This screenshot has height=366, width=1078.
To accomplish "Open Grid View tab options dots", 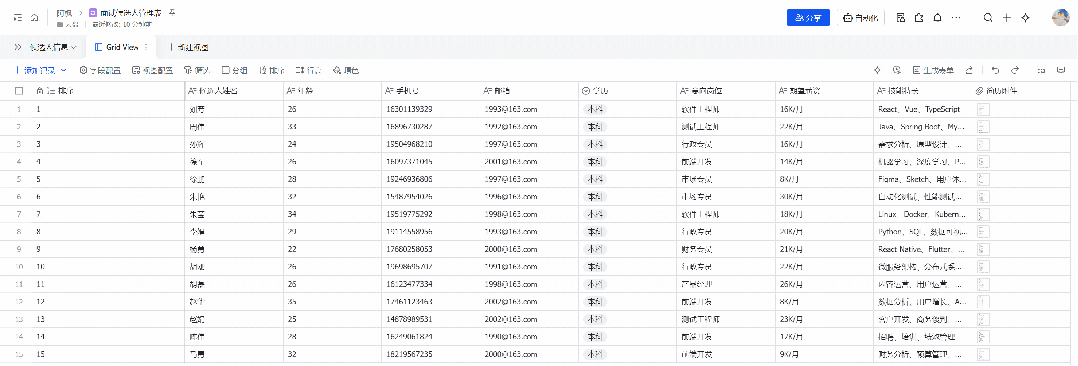I will (146, 47).
